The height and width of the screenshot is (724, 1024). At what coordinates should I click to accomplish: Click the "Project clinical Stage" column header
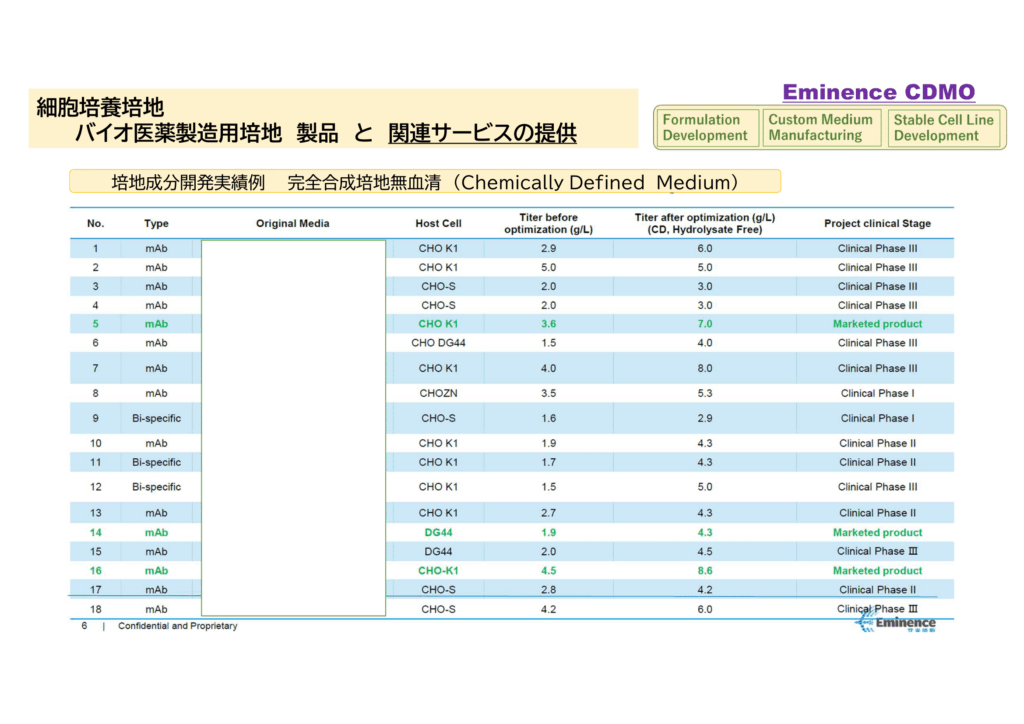pos(877,223)
